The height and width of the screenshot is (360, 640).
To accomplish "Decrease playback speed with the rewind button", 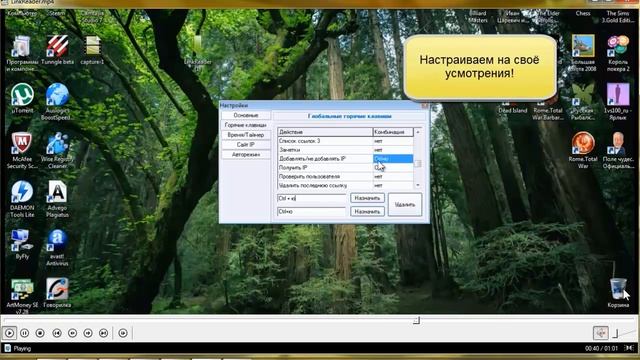I will pos(72,333).
